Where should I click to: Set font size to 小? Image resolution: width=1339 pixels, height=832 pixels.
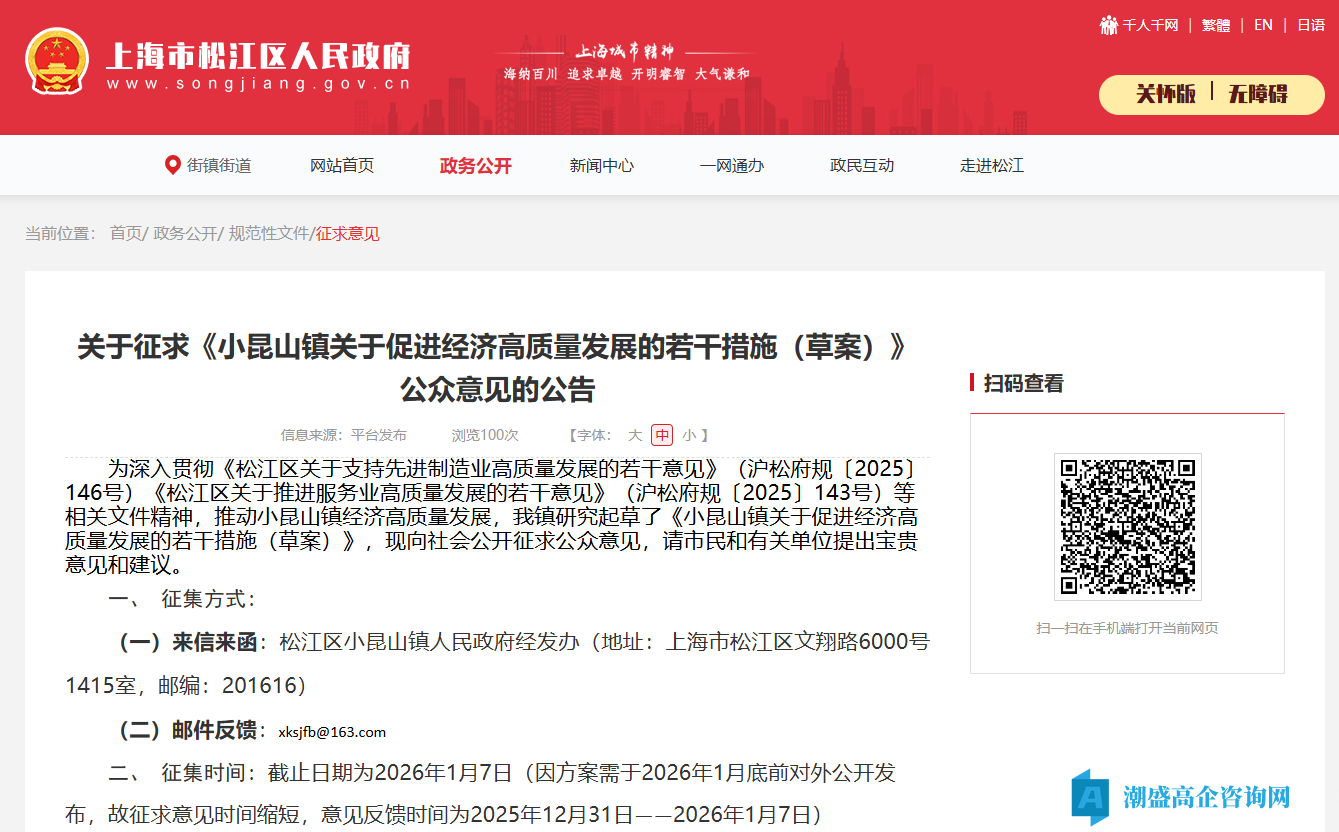[x=689, y=435]
